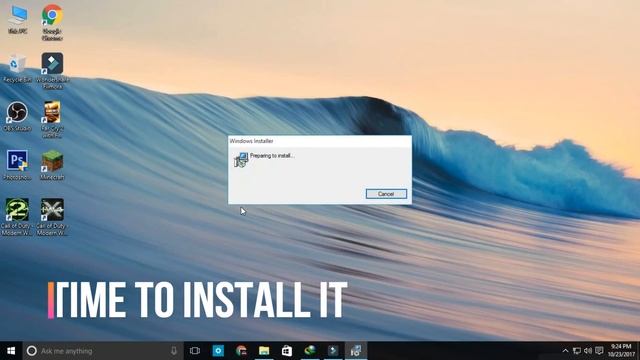Open Google Chrome desktop shortcut
Screen dimensions: 640x360
tap(52, 22)
